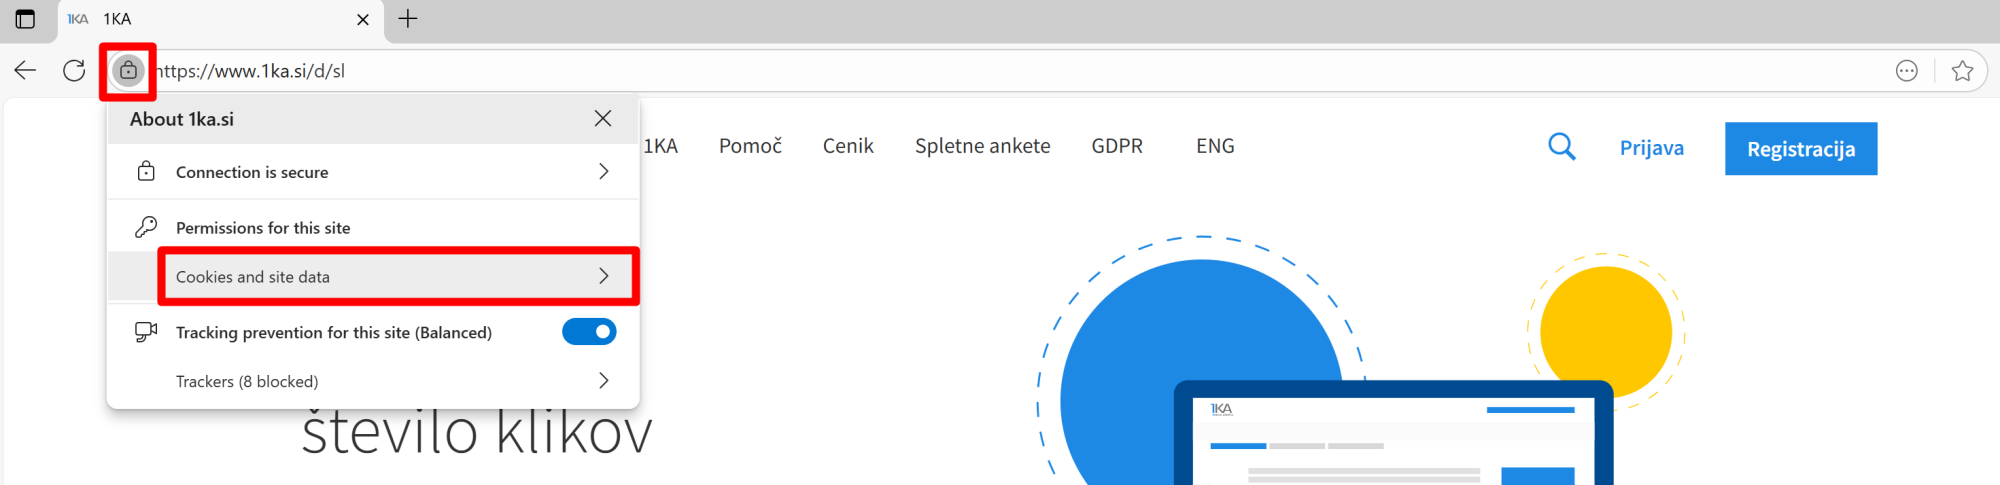Viewport: 2000px width, 485px height.
Task: Open the tab actions menu icon
Action: (x=26, y=19)
